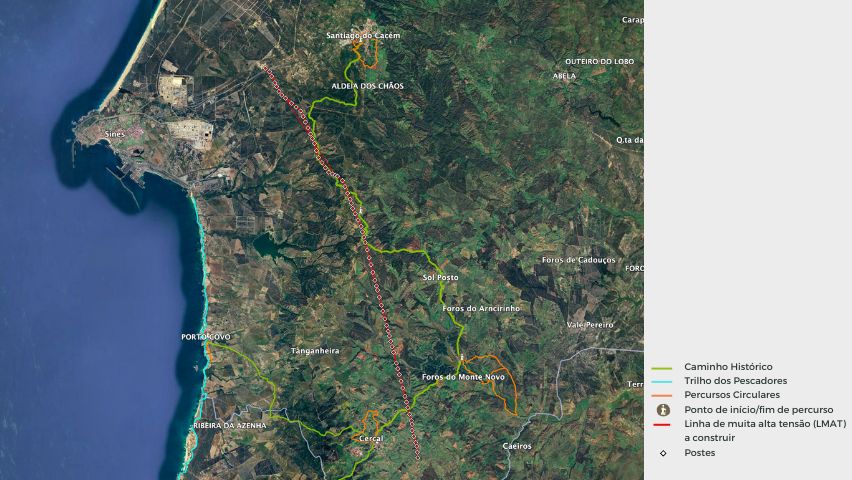
Task: Select the Percursos Circulares legend label
Action: 732,395
